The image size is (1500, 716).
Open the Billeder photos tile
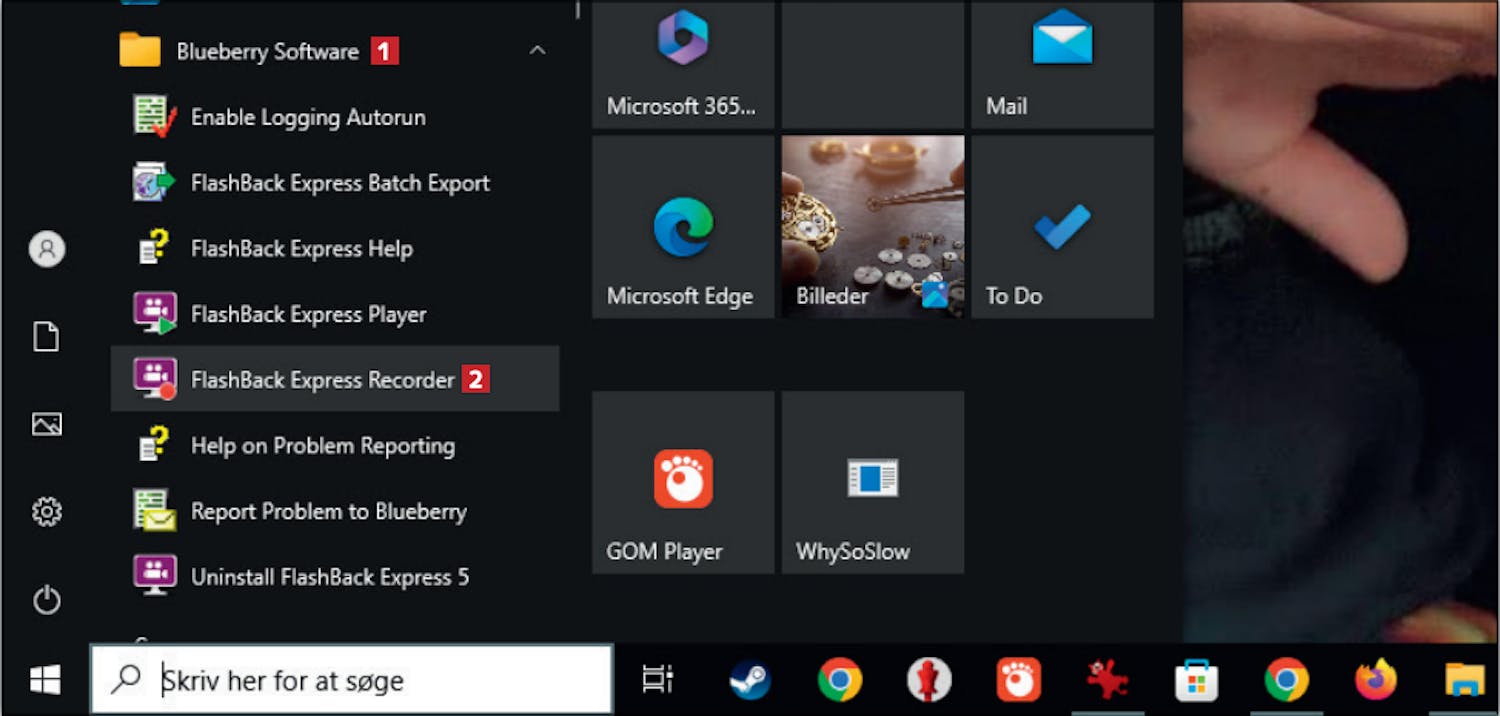[872, 228]
